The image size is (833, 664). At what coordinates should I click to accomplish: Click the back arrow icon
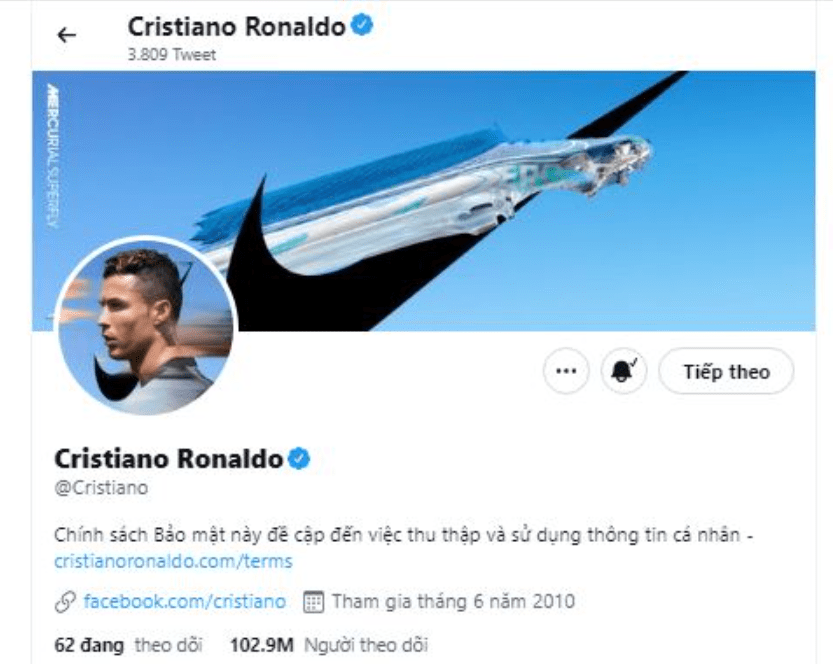coord(66,36)
